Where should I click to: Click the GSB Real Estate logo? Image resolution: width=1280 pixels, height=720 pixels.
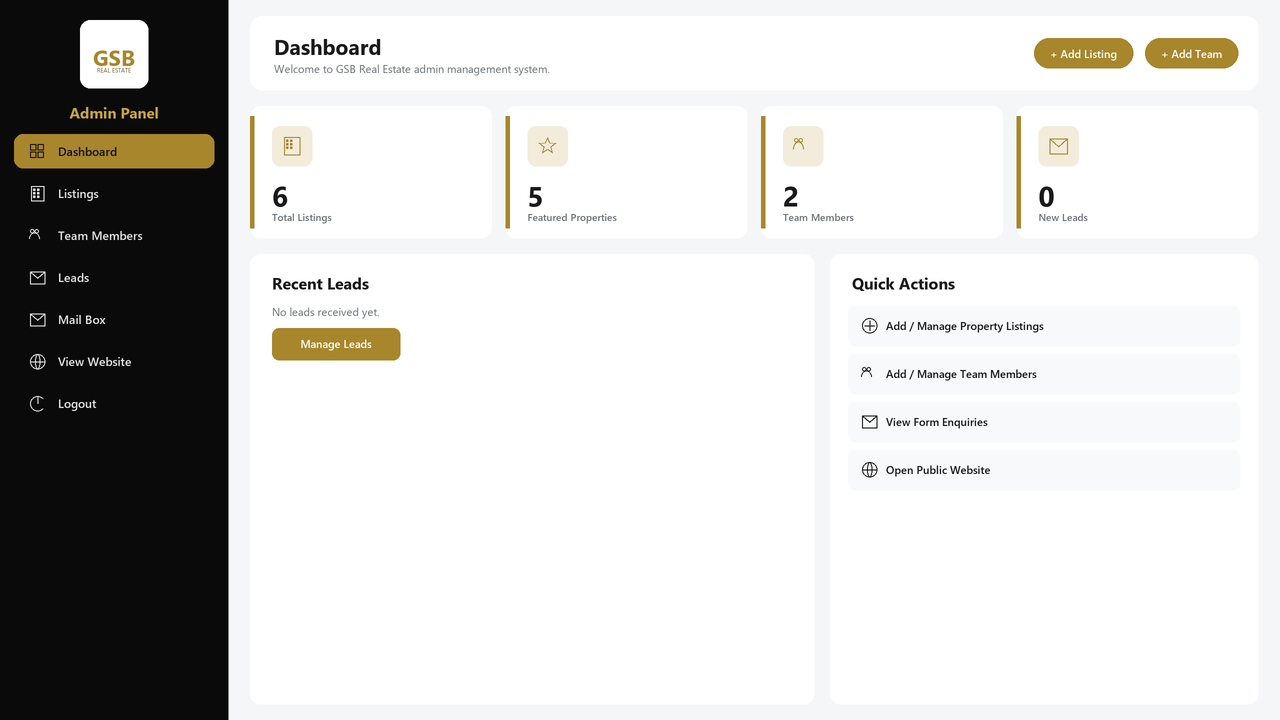(114, 54)
